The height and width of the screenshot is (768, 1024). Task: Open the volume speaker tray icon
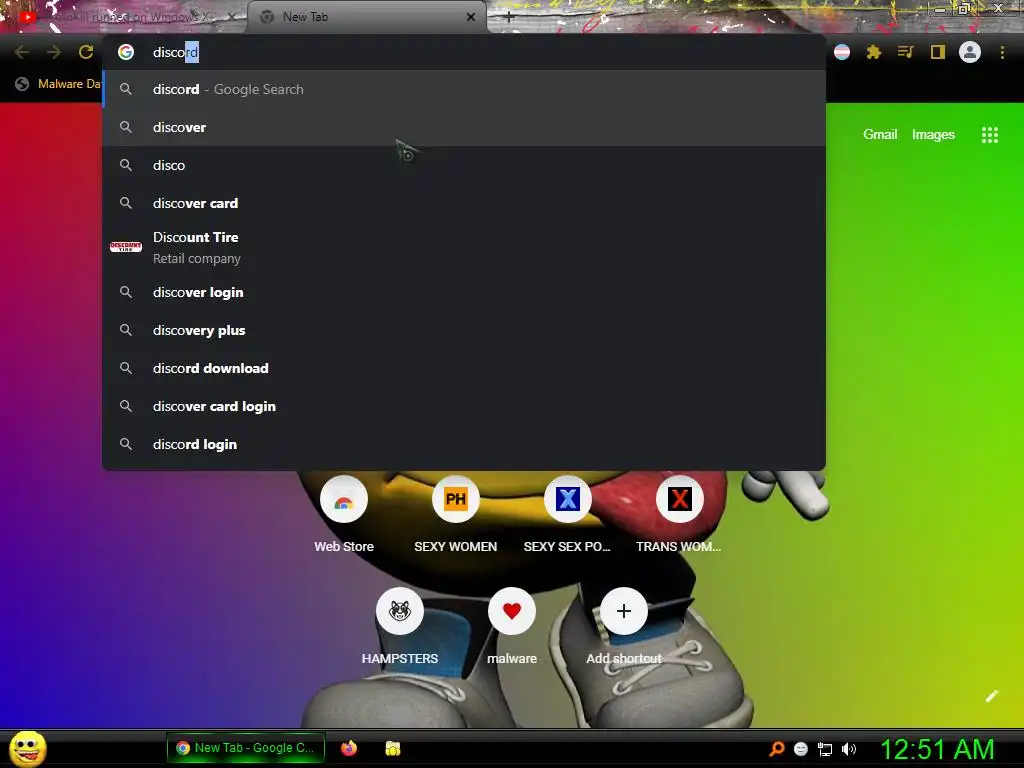(848, 749)
